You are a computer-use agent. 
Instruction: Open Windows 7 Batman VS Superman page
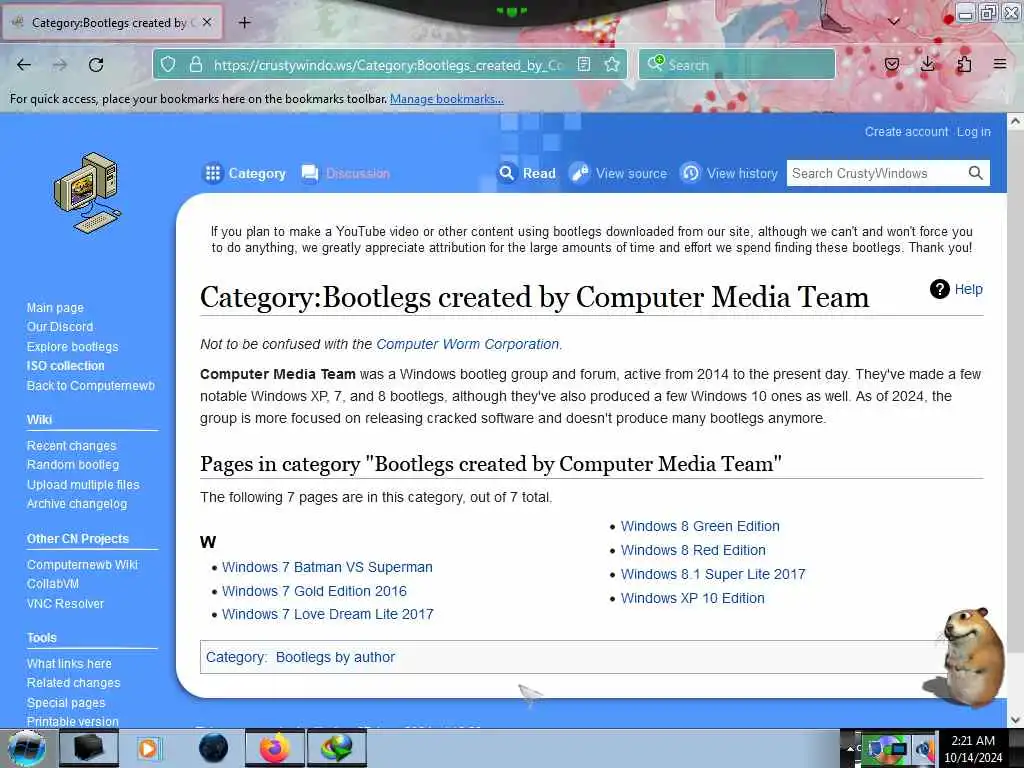[x=327, y=567]
